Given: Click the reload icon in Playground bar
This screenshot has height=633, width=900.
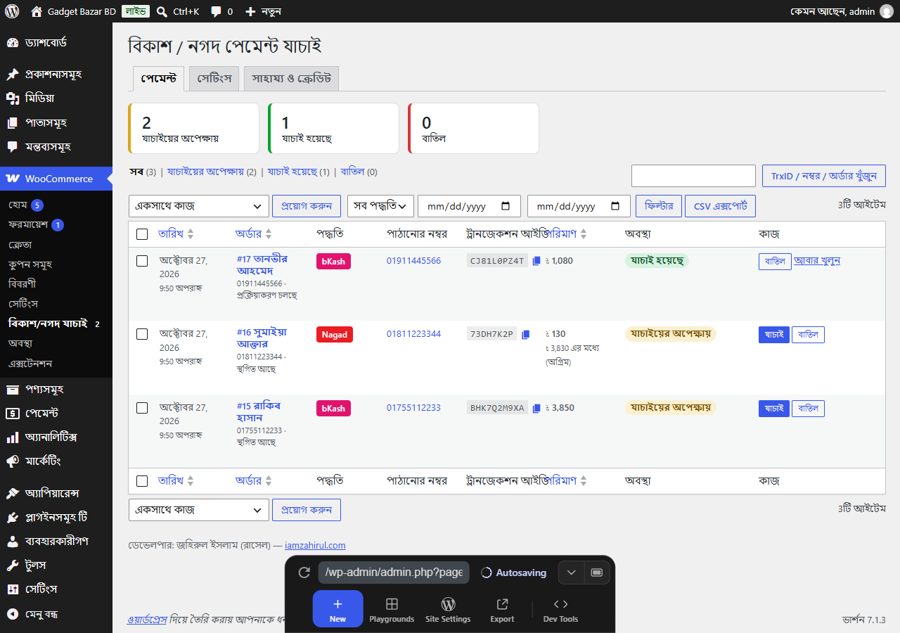Looking at the screenshot, I should [x=304, y=572].
